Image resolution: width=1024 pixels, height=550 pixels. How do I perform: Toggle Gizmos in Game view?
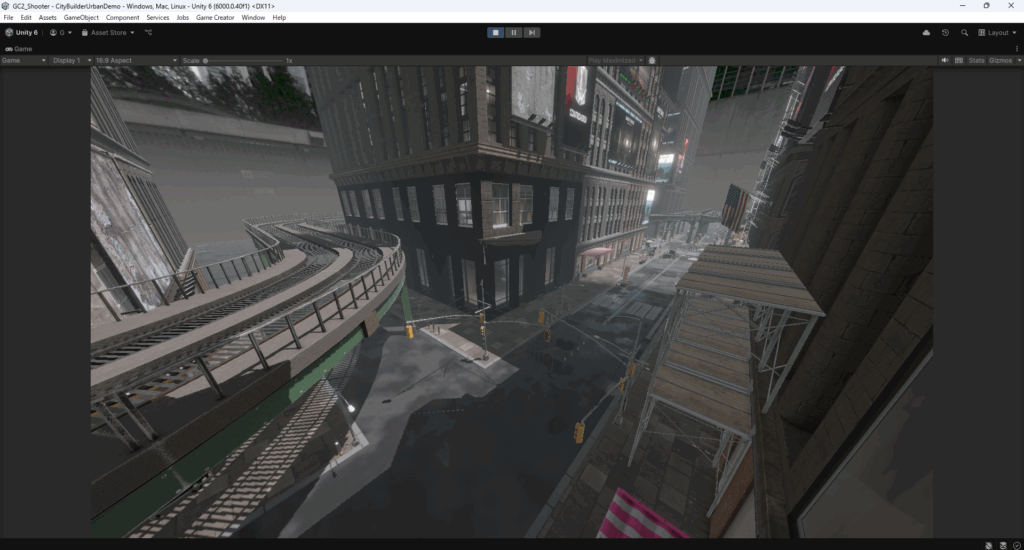(999, 60)
